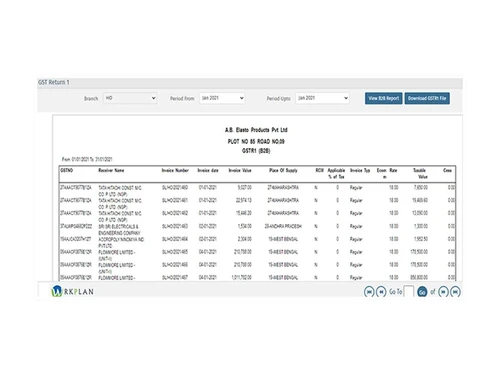This screenshot has height=375, width=500.
Task: Click Download GSTR1 File button
Action: pos(427,98)
